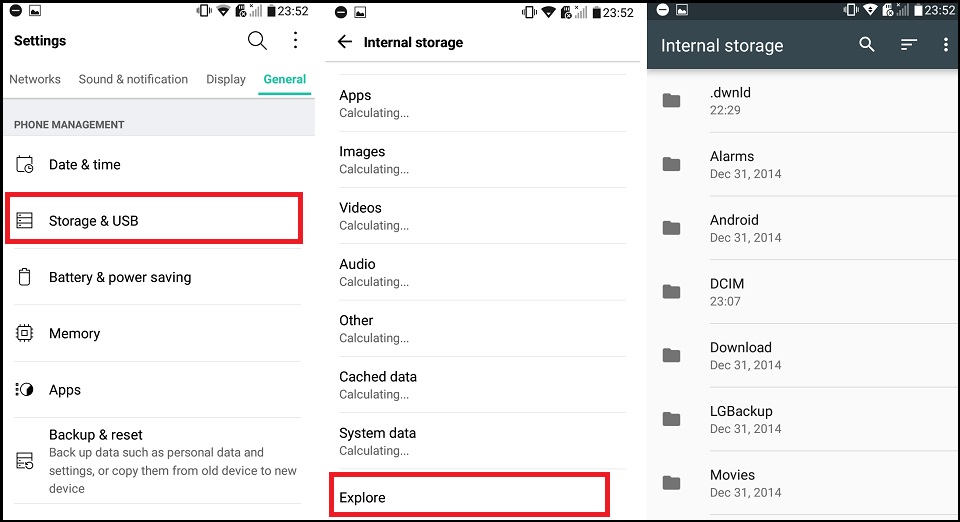The image size is (960, 522).
Task: Search files in the Internal storage file browser
Action: 867,45
